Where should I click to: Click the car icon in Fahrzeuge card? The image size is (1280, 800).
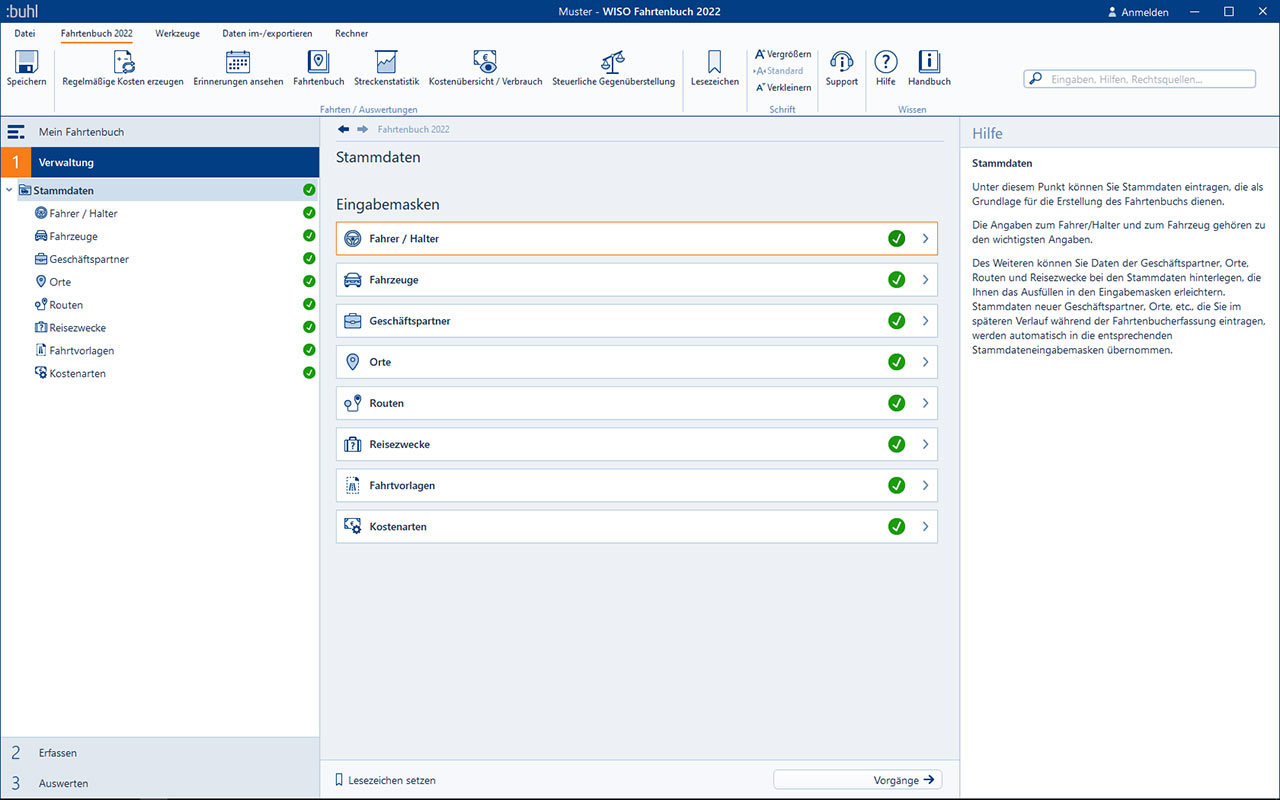pos(352,280)
